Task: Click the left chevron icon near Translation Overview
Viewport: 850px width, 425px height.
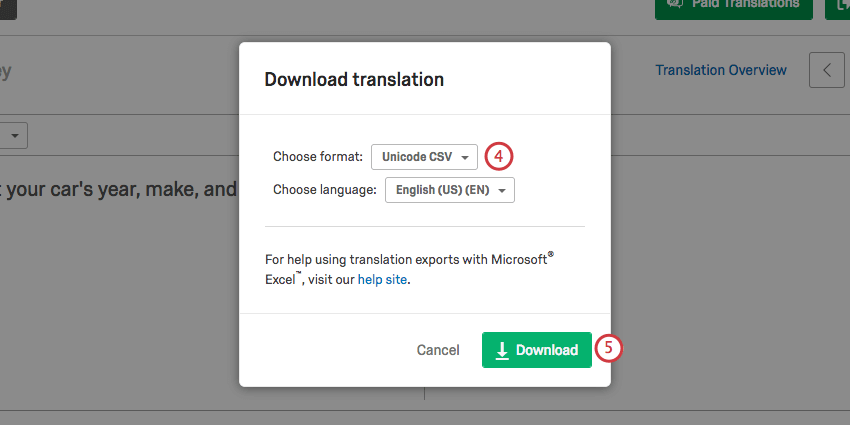Action: coord(827,70)
